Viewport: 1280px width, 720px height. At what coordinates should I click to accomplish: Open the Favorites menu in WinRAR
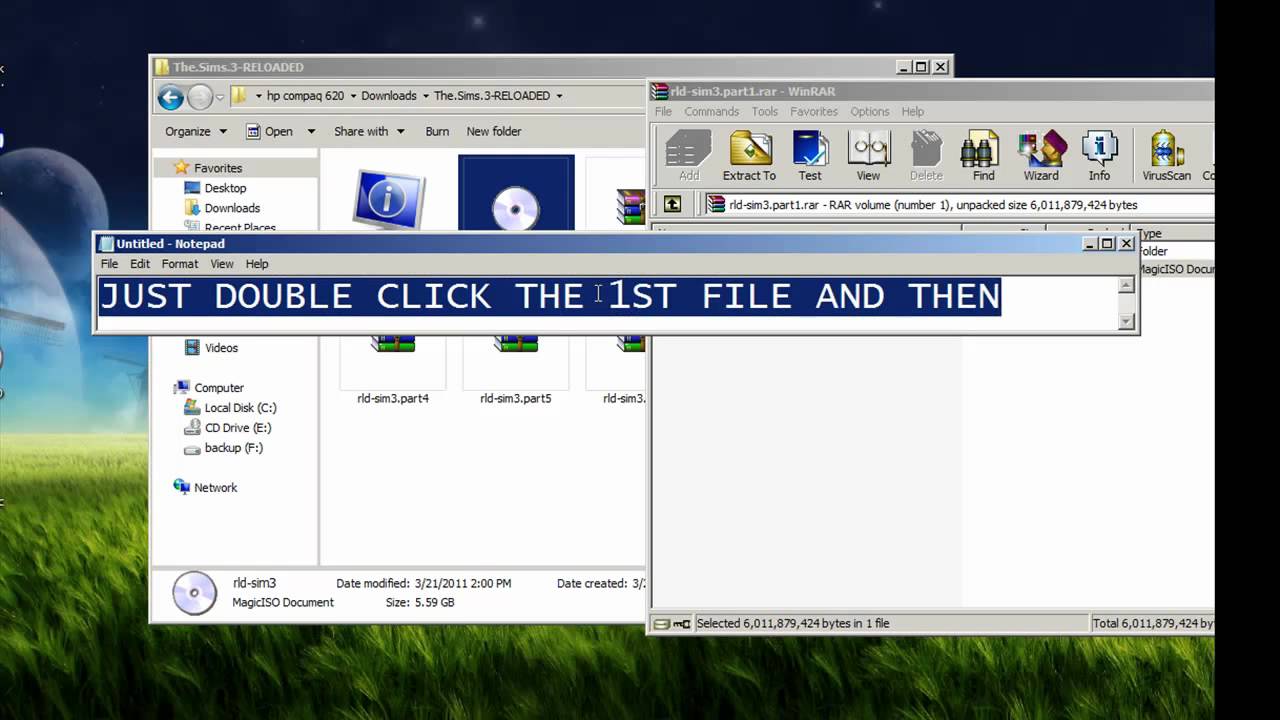pyautogui.click(x=814, y=112)
